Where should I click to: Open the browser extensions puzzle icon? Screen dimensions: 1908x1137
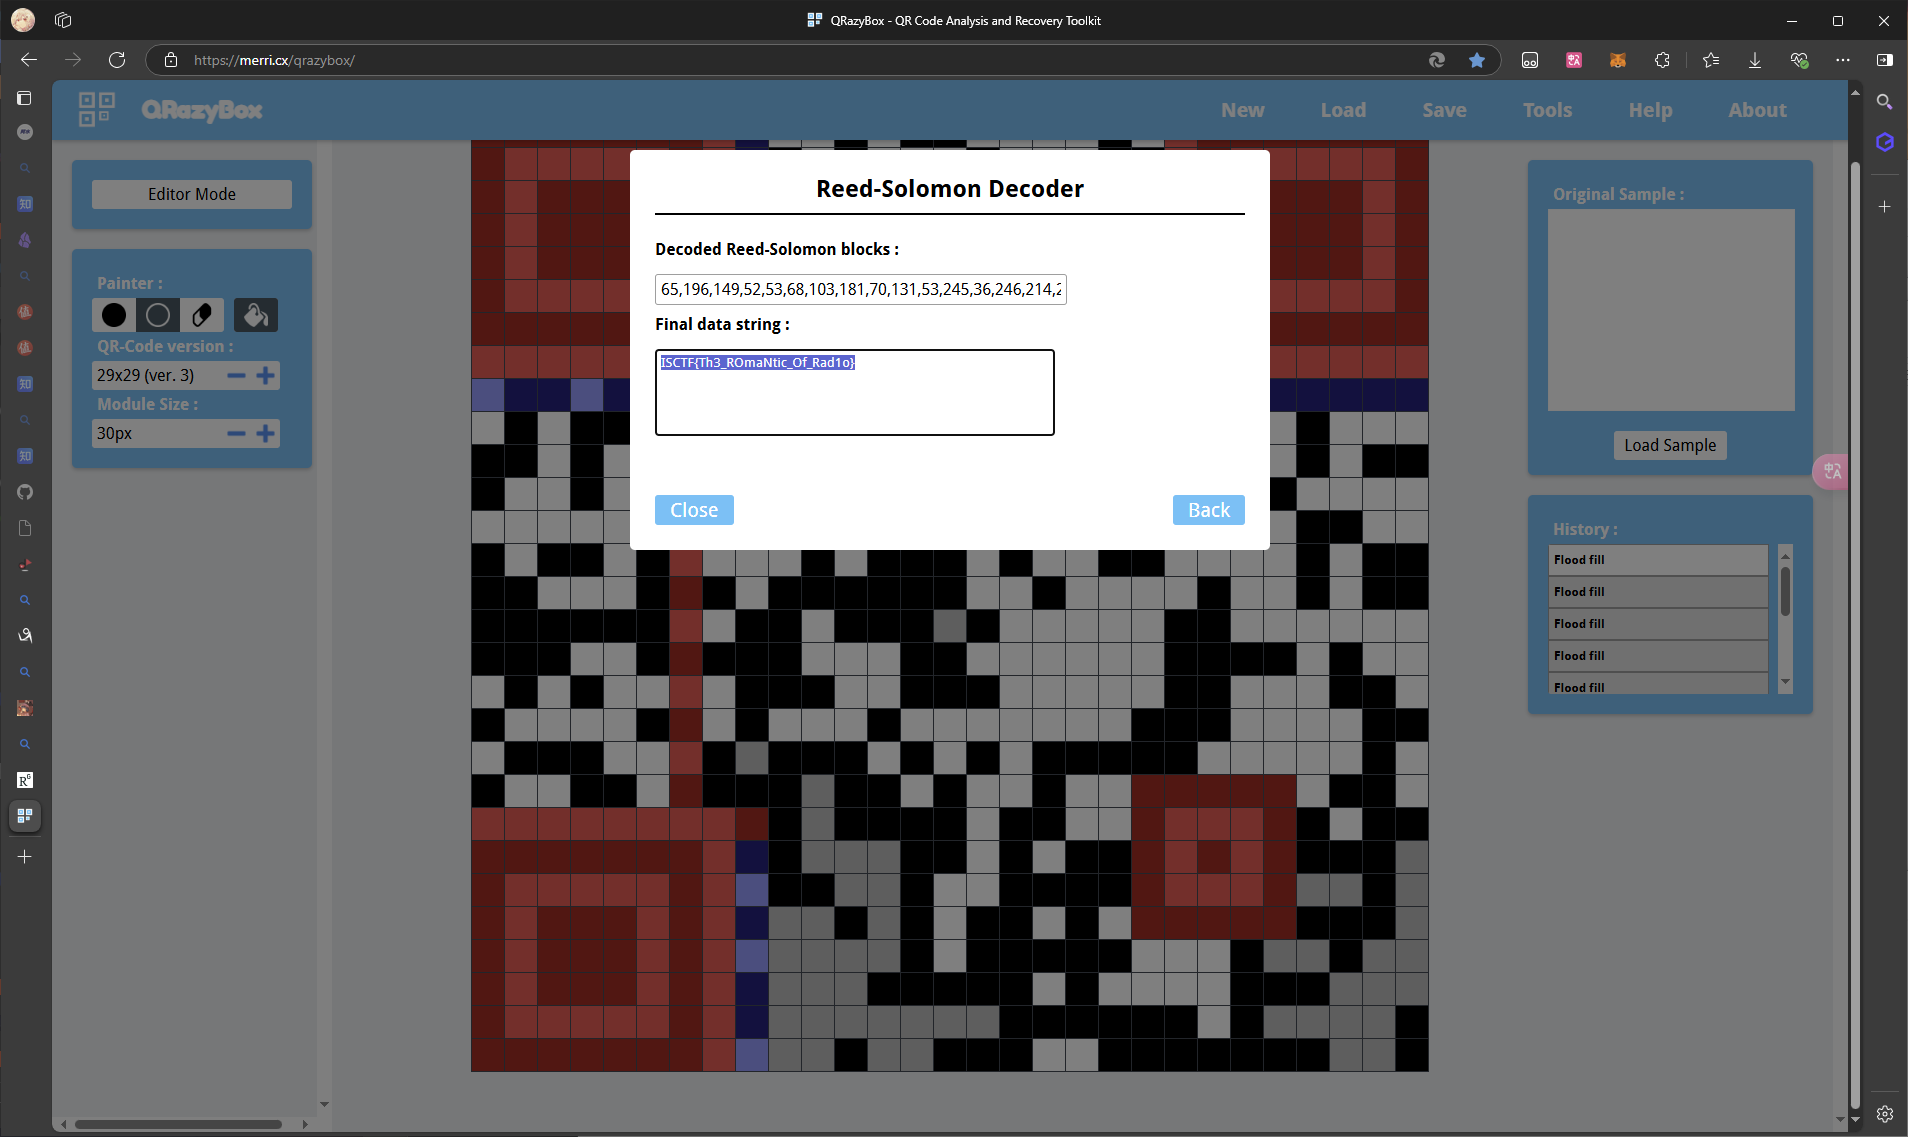click(1662, 60)
